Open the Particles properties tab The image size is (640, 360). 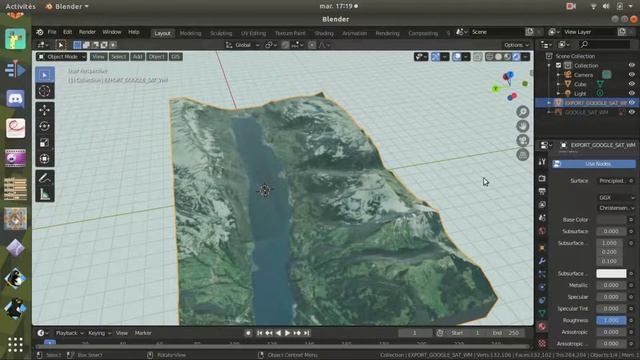pos(542,274)
